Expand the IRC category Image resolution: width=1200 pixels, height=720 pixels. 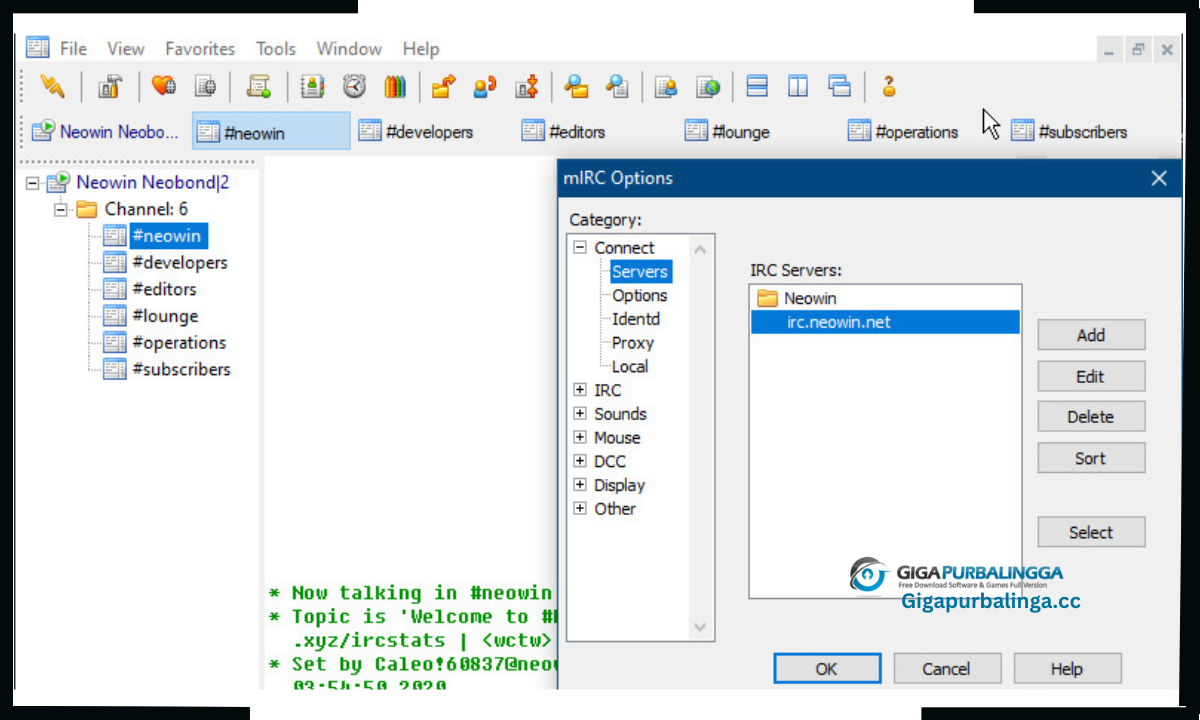pyautogui.click(x=580, y=390)
